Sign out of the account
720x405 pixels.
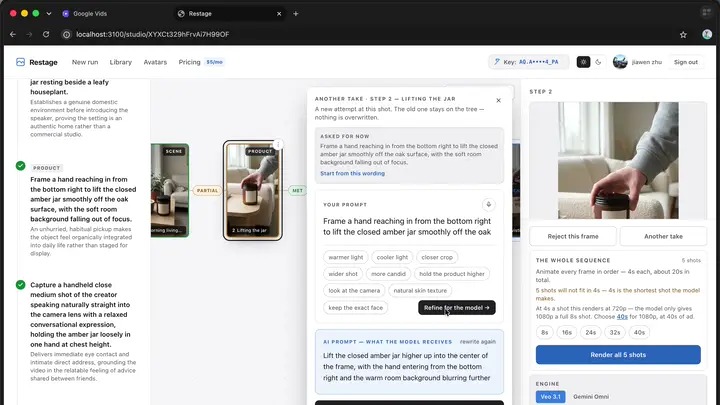point(686,62)
